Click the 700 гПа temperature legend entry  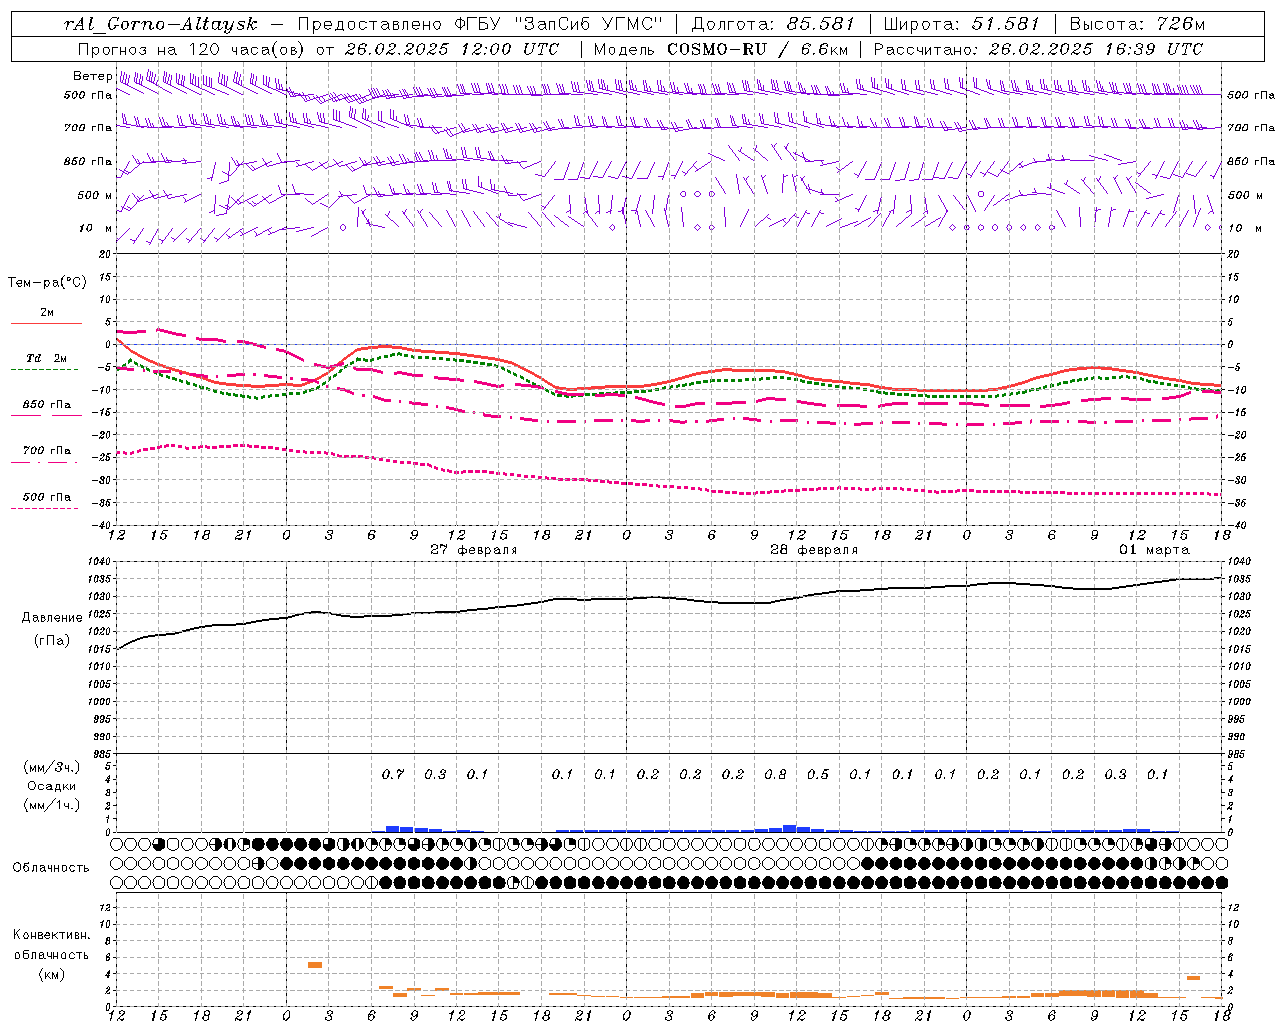click(x=47, y=451)
